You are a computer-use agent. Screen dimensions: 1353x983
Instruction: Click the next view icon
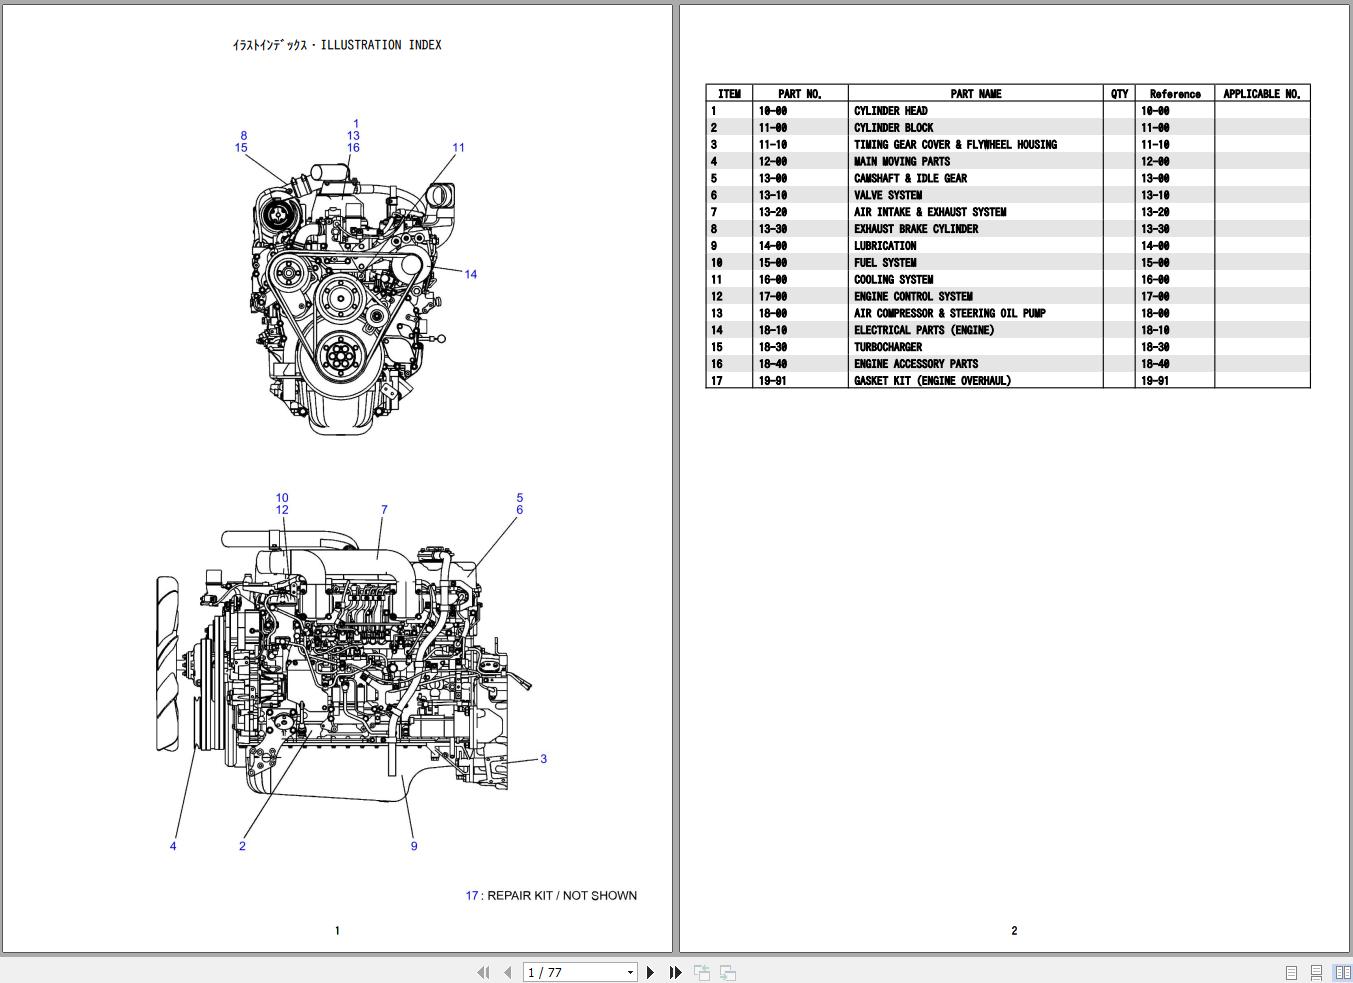click(728, 972)
